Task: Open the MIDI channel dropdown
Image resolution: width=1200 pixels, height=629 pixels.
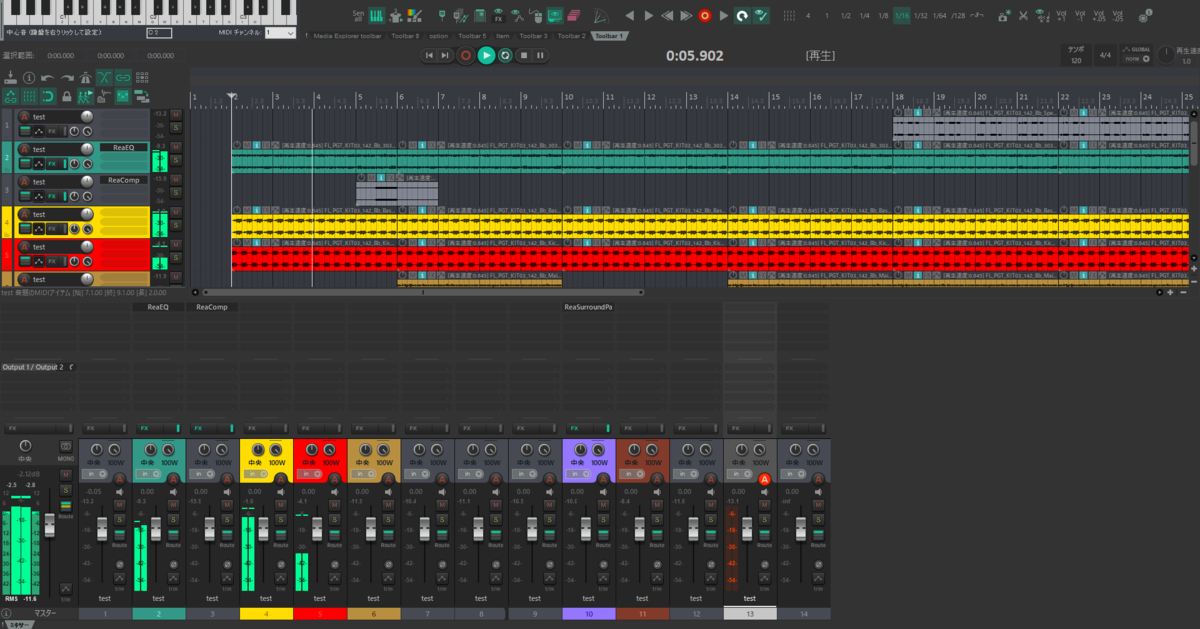Action: 280,33
